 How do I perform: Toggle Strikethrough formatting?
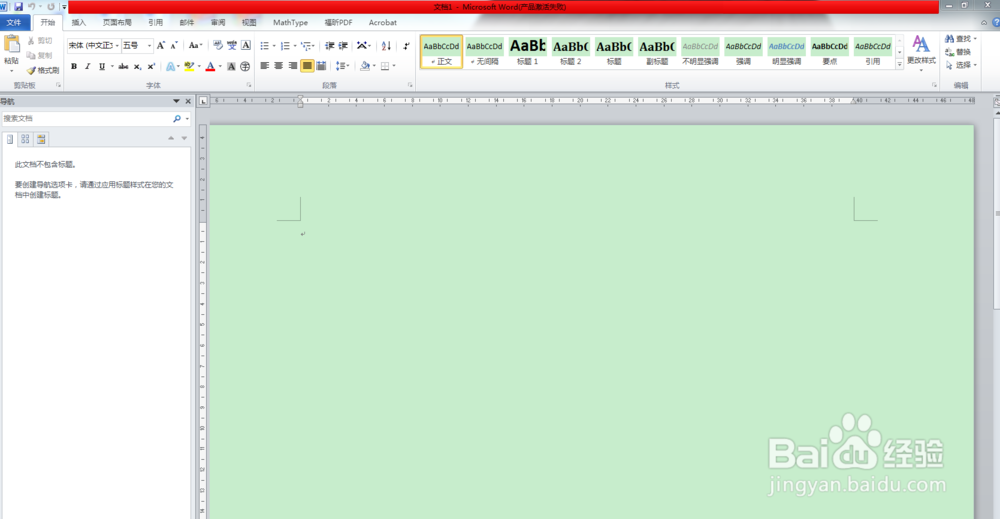(123, 66)
